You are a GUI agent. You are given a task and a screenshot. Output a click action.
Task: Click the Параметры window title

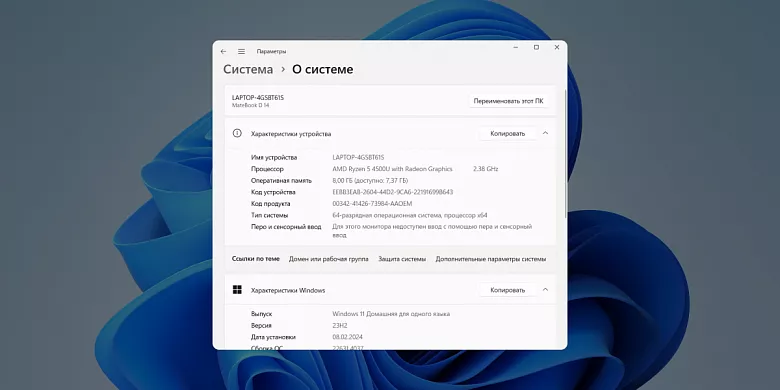click(x=271, y=51)
